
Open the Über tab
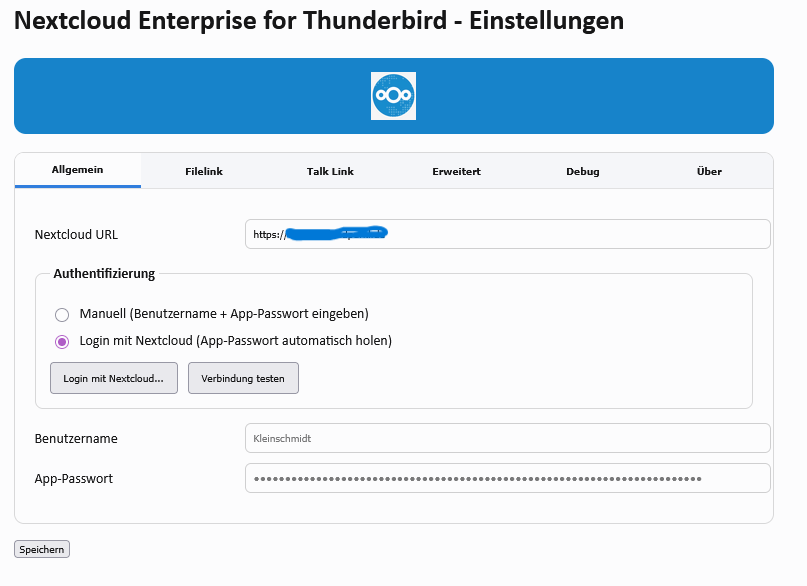point(709,172)
